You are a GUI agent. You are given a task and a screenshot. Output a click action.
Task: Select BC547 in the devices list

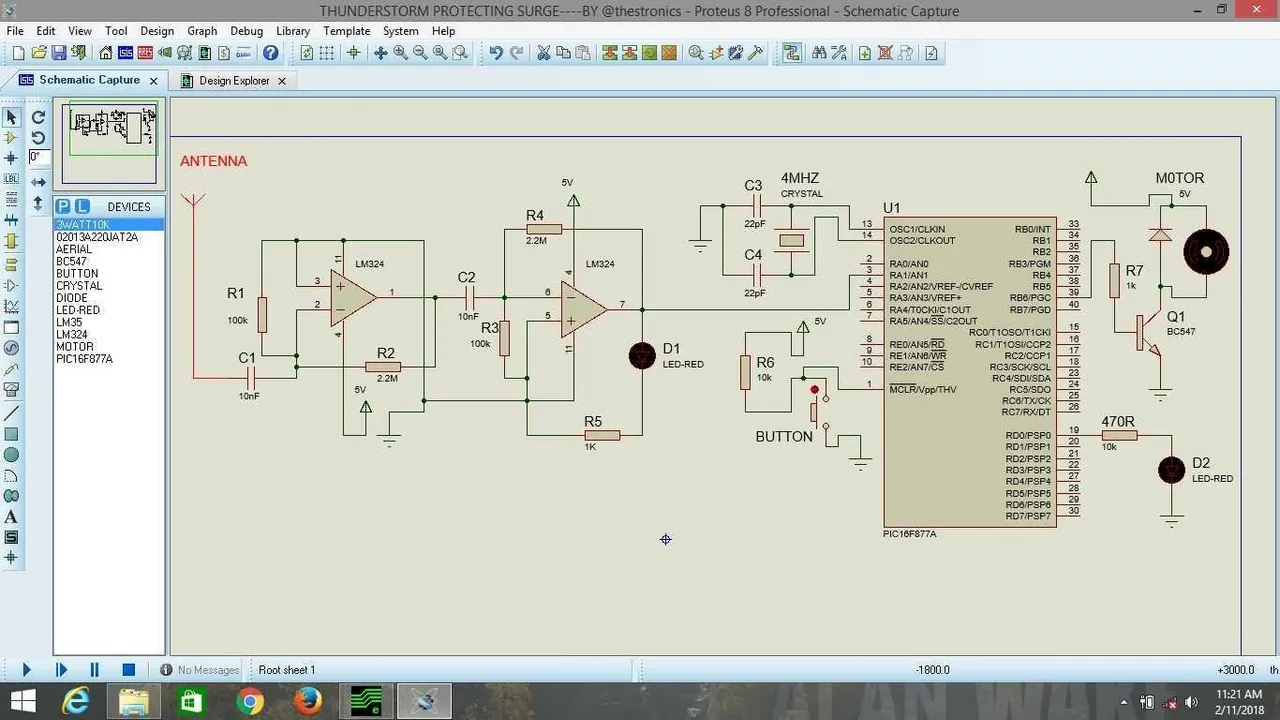tap(109, 262)
